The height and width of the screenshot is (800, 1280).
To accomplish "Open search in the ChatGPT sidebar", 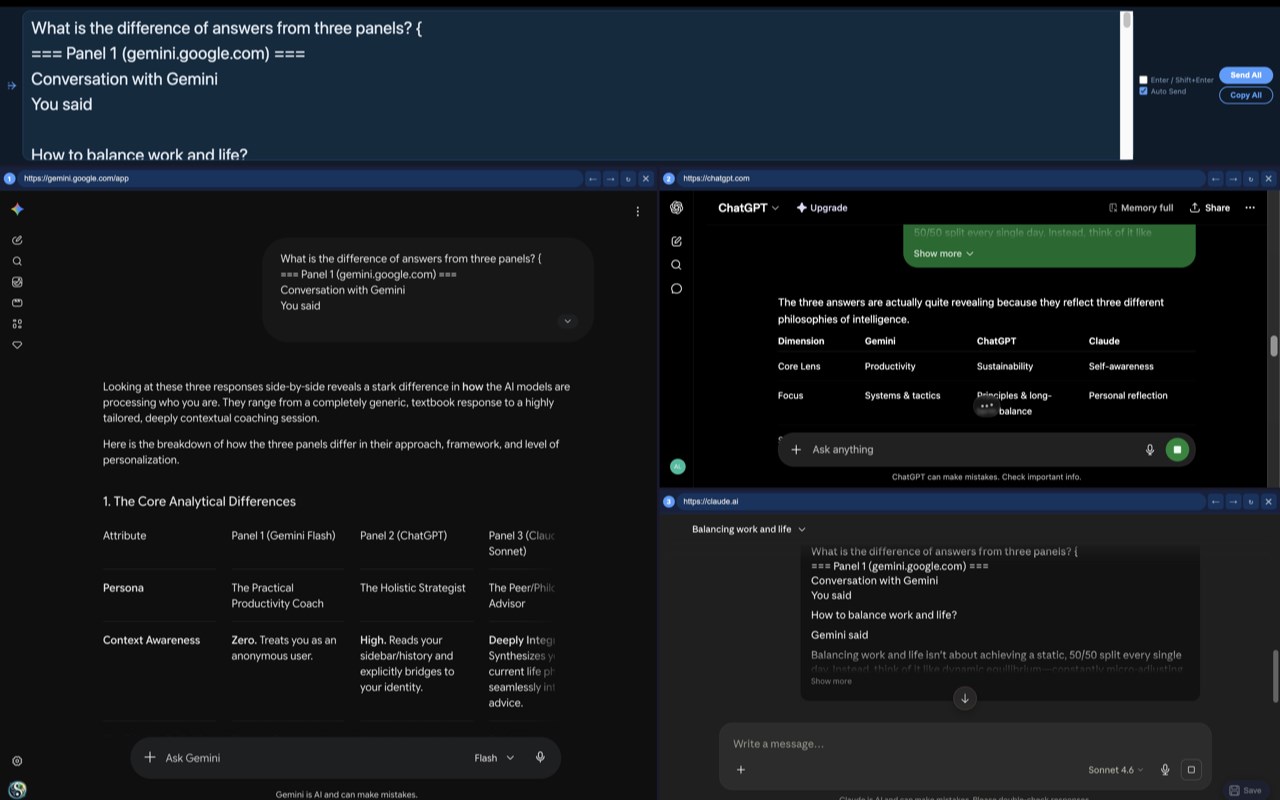I will click(x=677, y=265).
